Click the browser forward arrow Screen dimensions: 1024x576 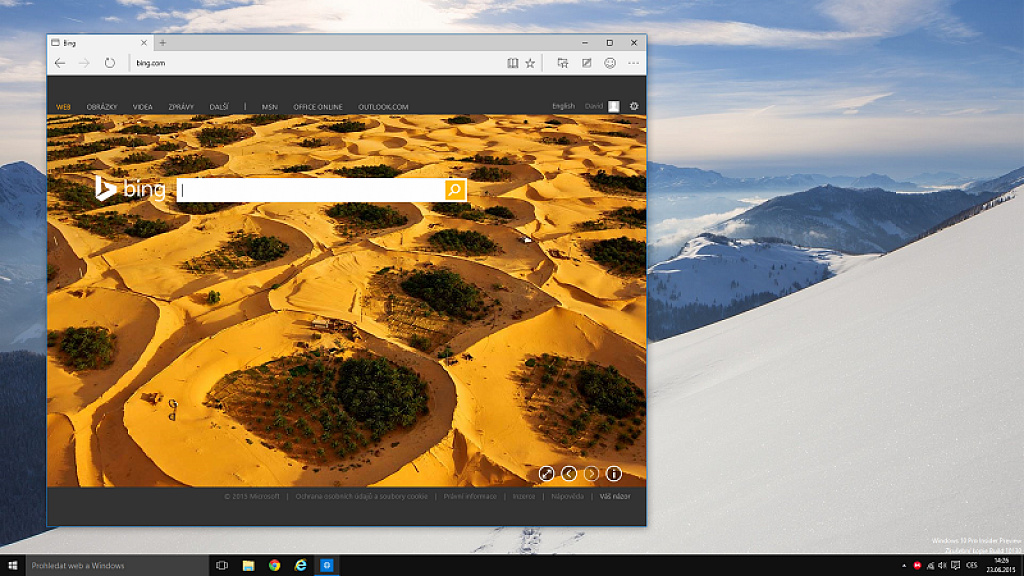(x=84, y=63)
